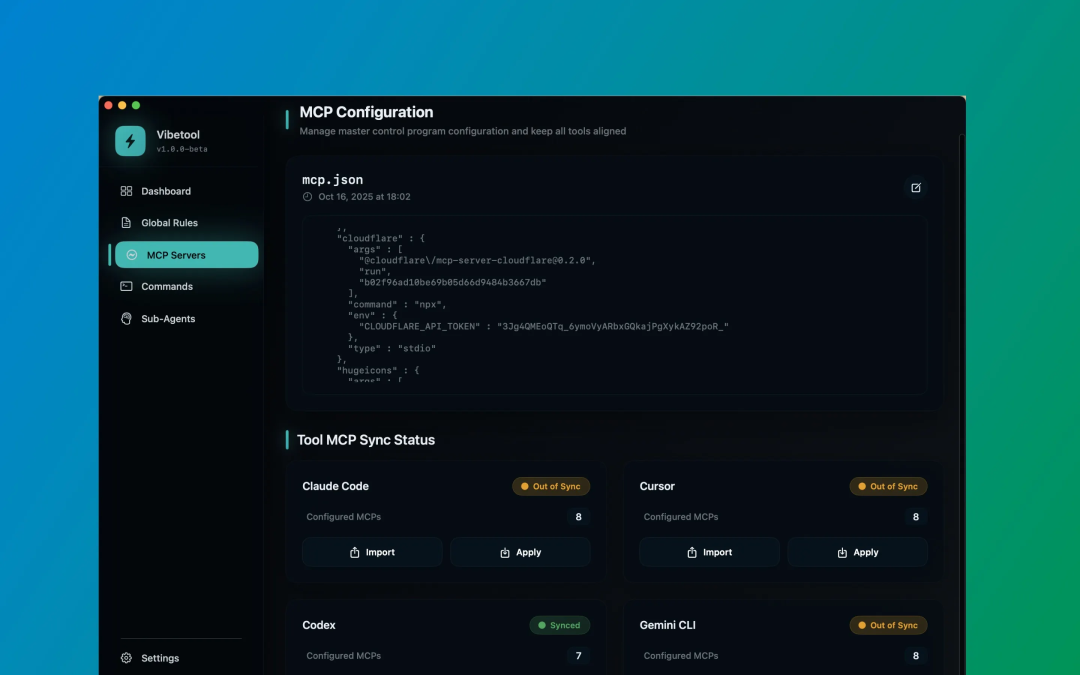This screenshot has width=1080, height=675.
Task: Click Claude Code's Out of Sync badge
Action: 551,486
